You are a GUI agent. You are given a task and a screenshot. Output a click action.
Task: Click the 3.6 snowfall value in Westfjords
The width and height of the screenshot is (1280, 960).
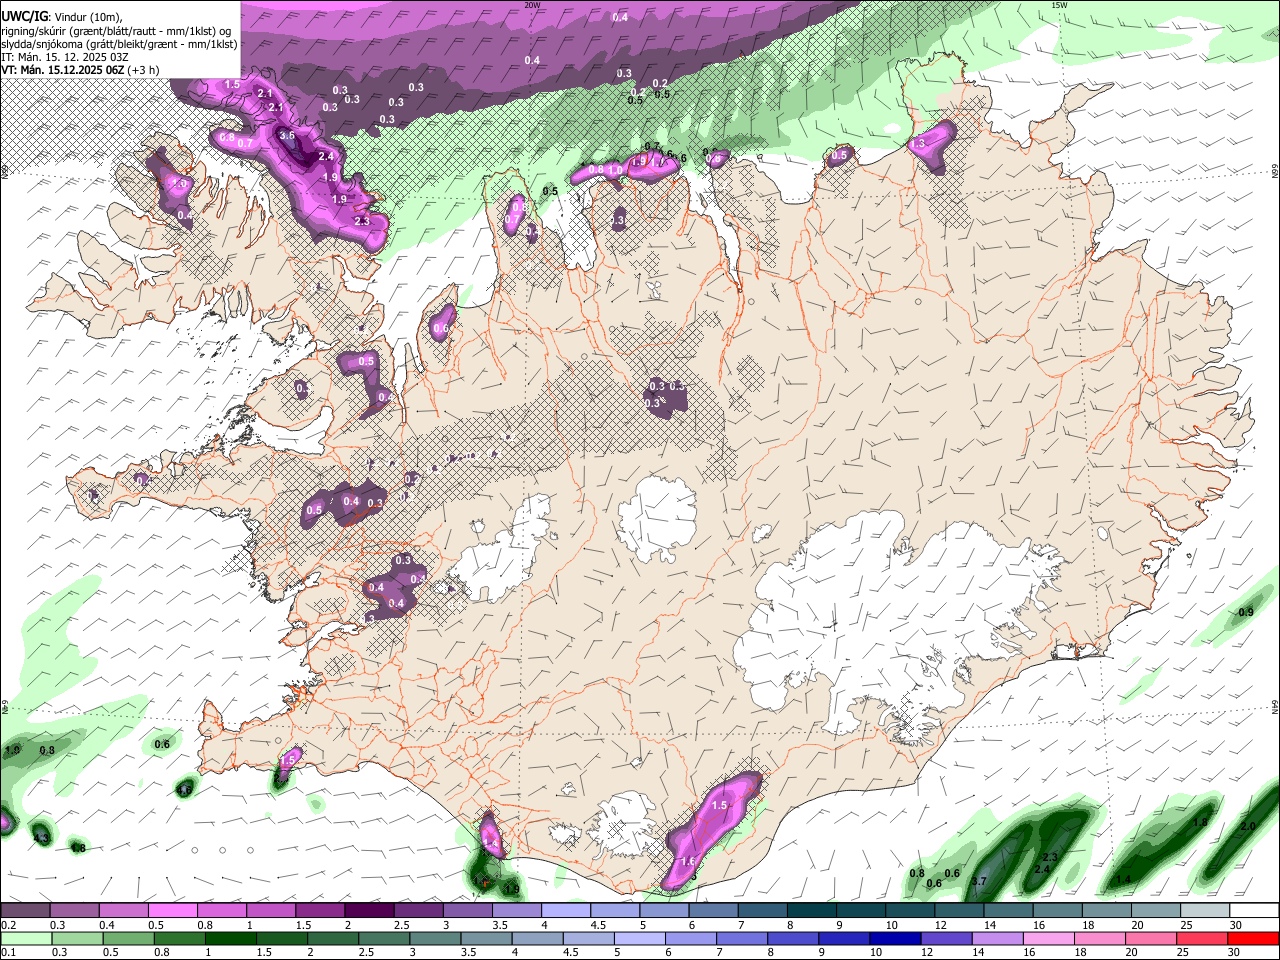click(287, 136)
